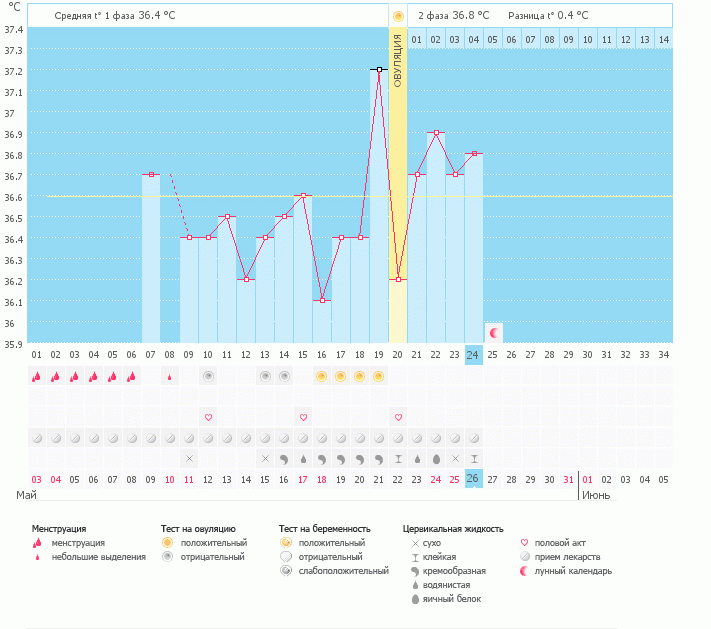The width and height of the screenshot is (711, 629).
Task: Click the intercourse heart icon on day 15
Action: (x=303, y=417)
